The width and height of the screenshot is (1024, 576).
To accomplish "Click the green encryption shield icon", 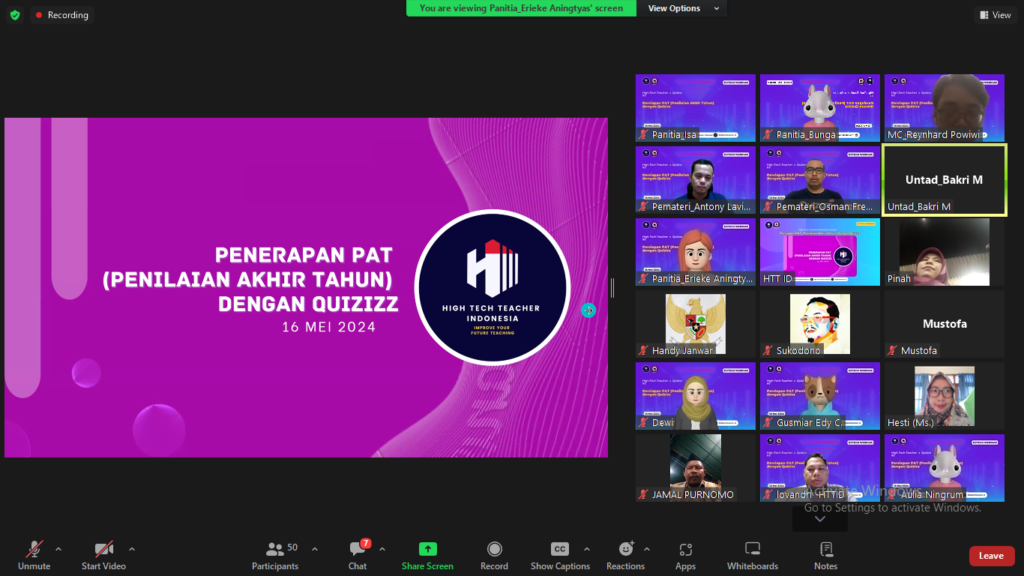I will 14,15.
